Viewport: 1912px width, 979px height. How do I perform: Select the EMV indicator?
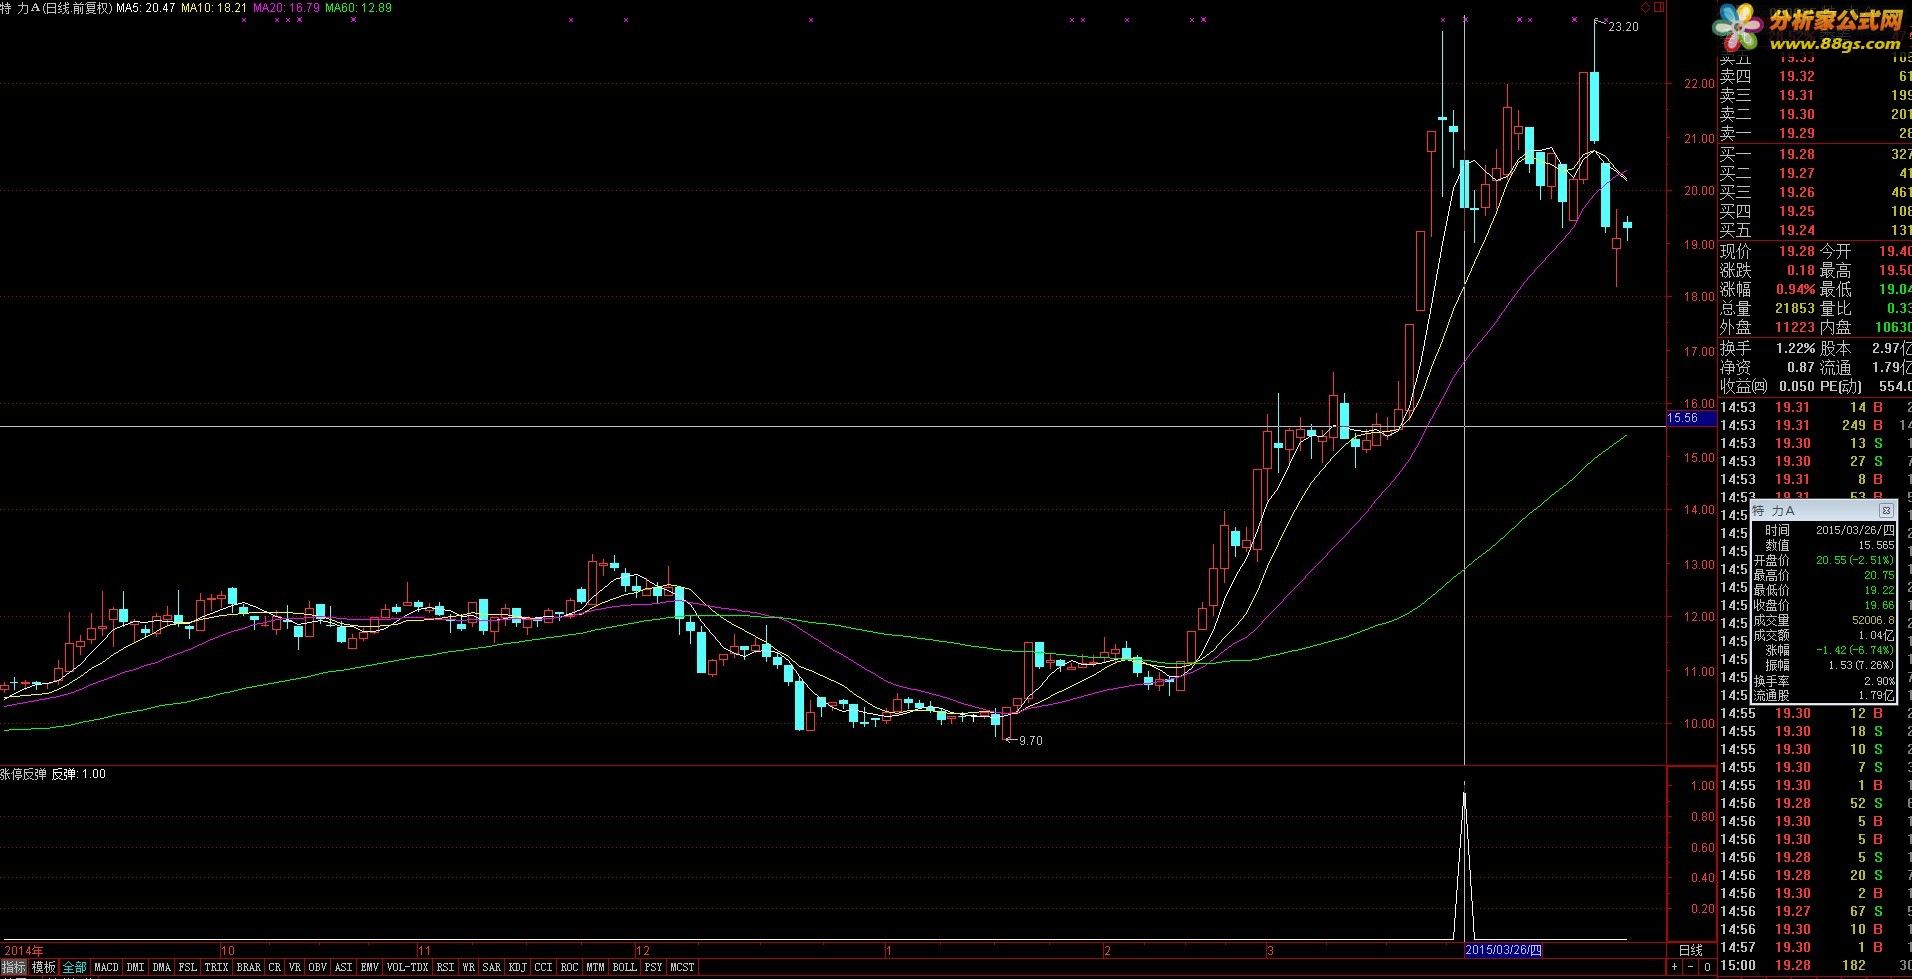click(x=369, y=967)
